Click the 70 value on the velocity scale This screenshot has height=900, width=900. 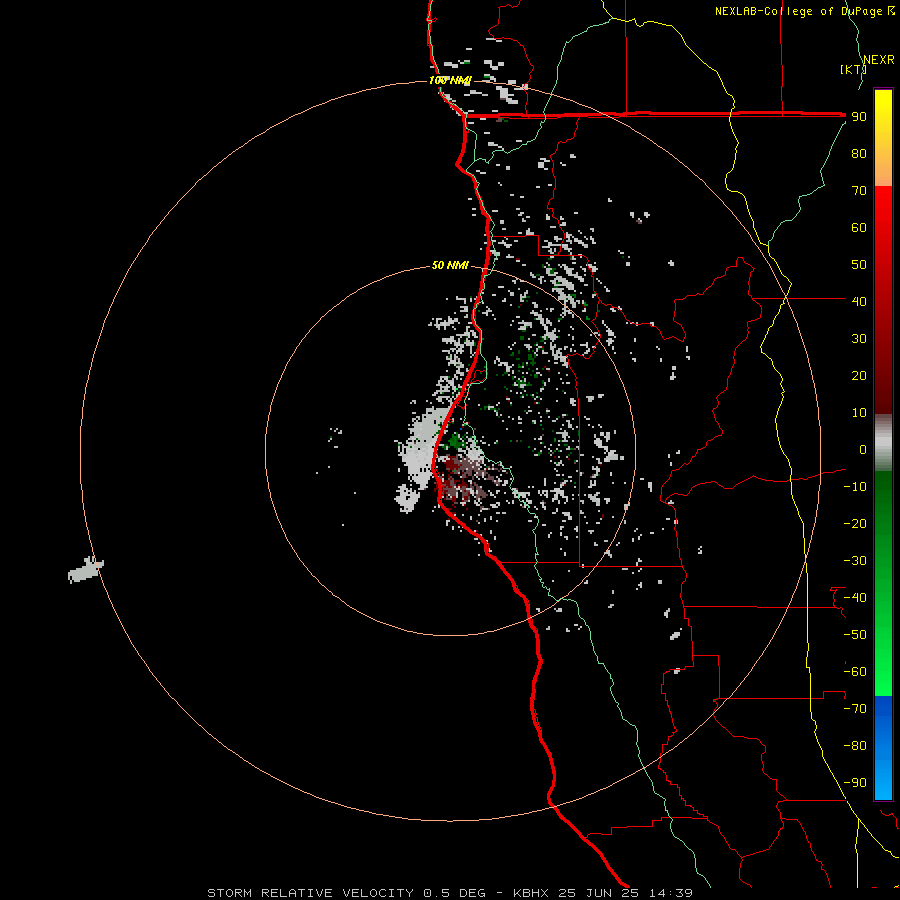tap(859, 191)
